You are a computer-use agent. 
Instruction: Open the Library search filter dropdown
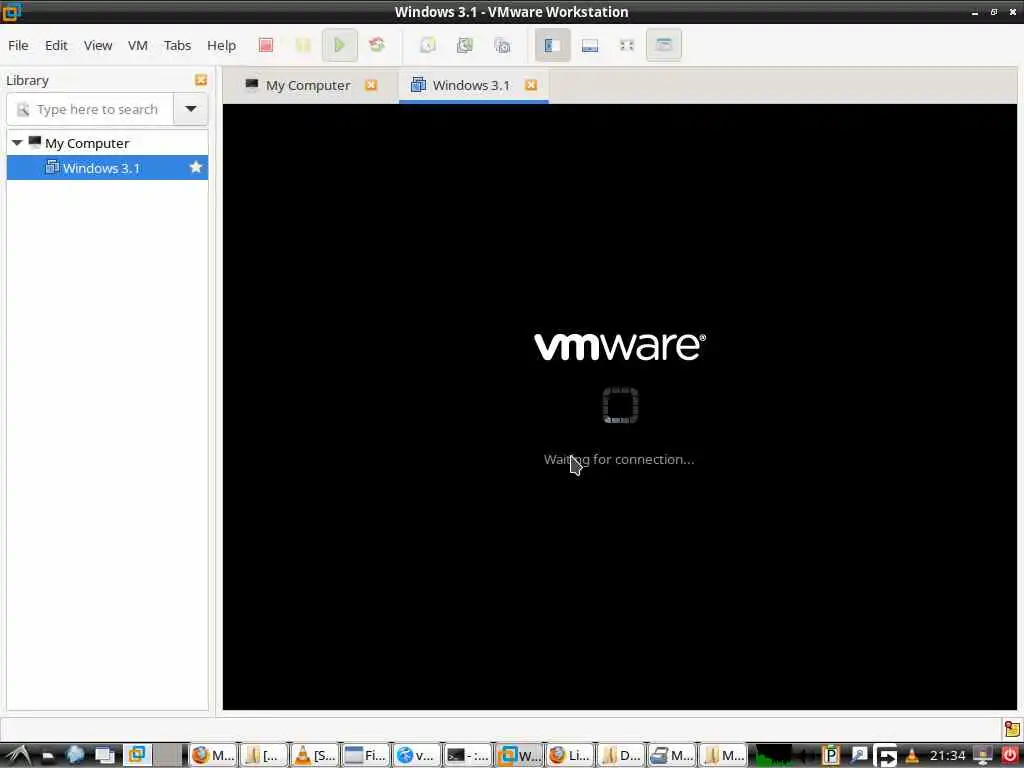tap(191, 109)
